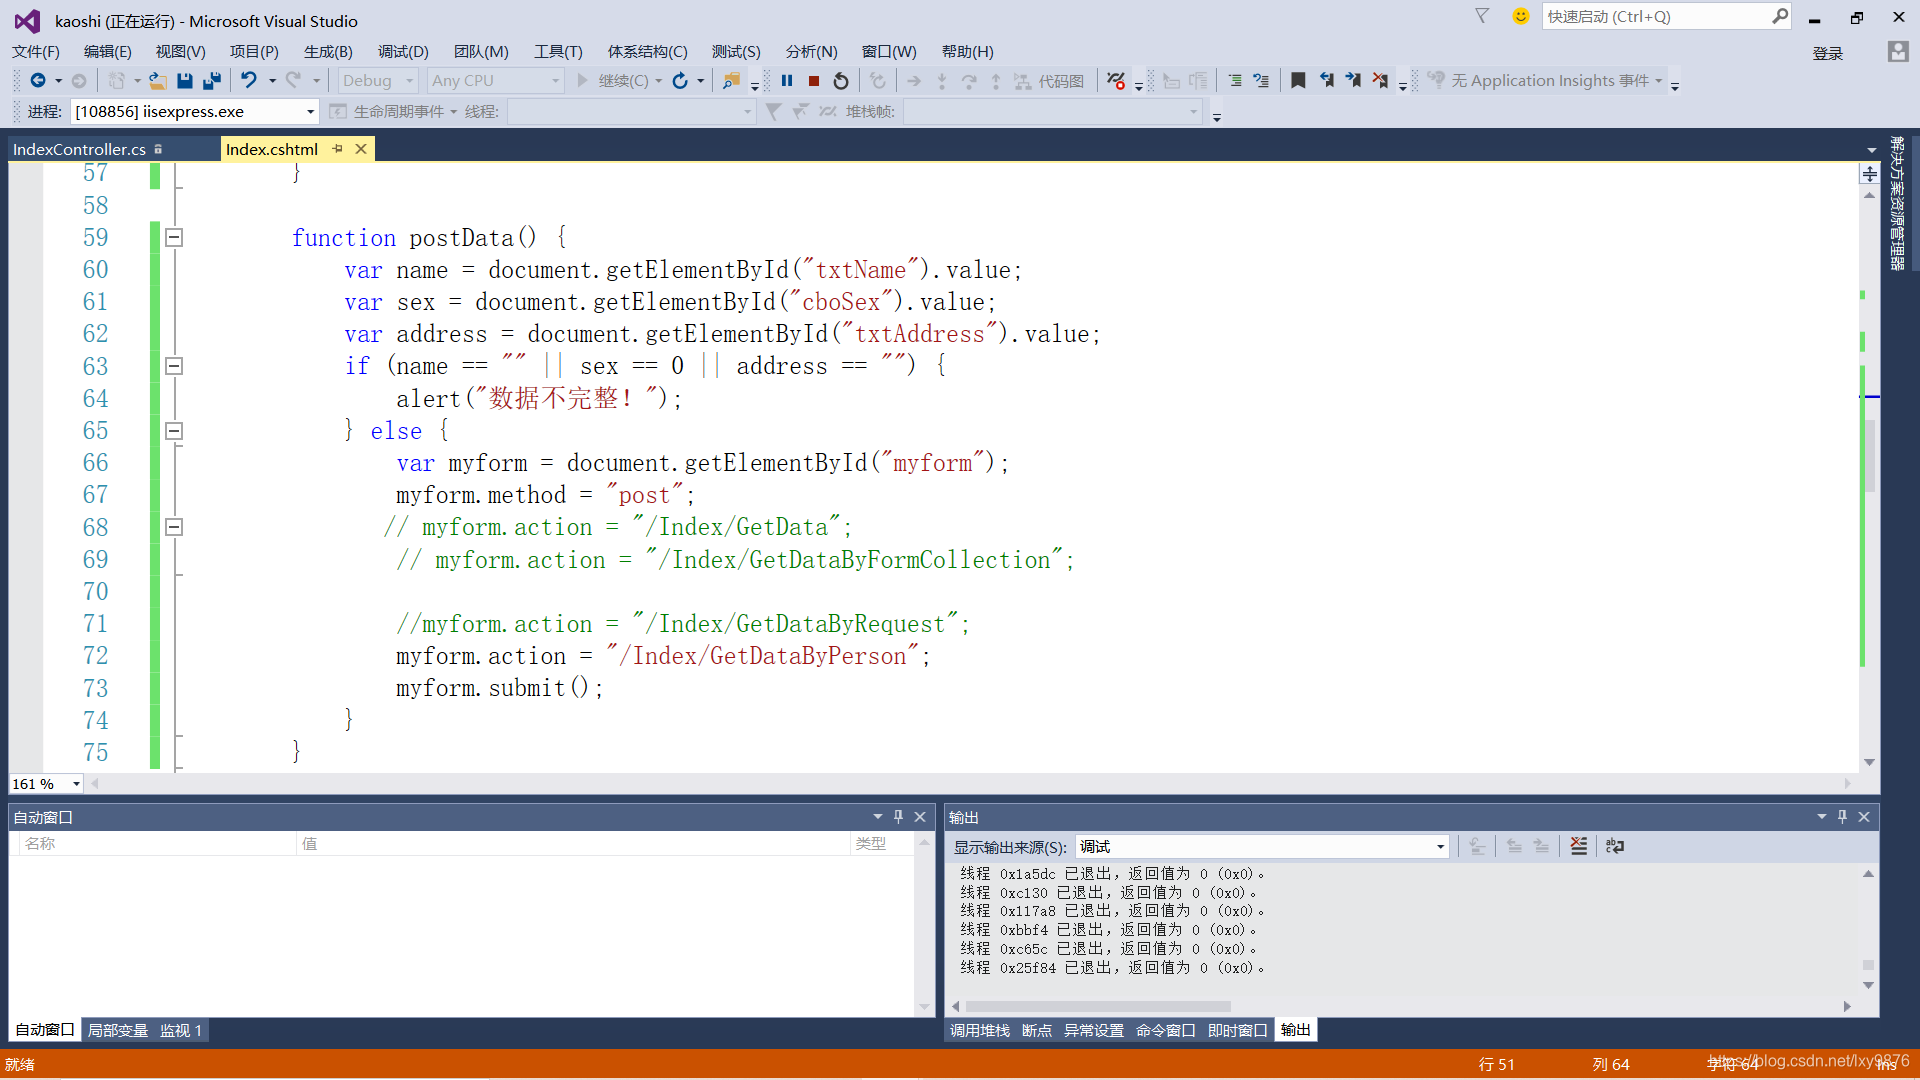Open the 调试(D) menu
The width and height of the screenshot is (1920, 1080).
pos(403,52)
